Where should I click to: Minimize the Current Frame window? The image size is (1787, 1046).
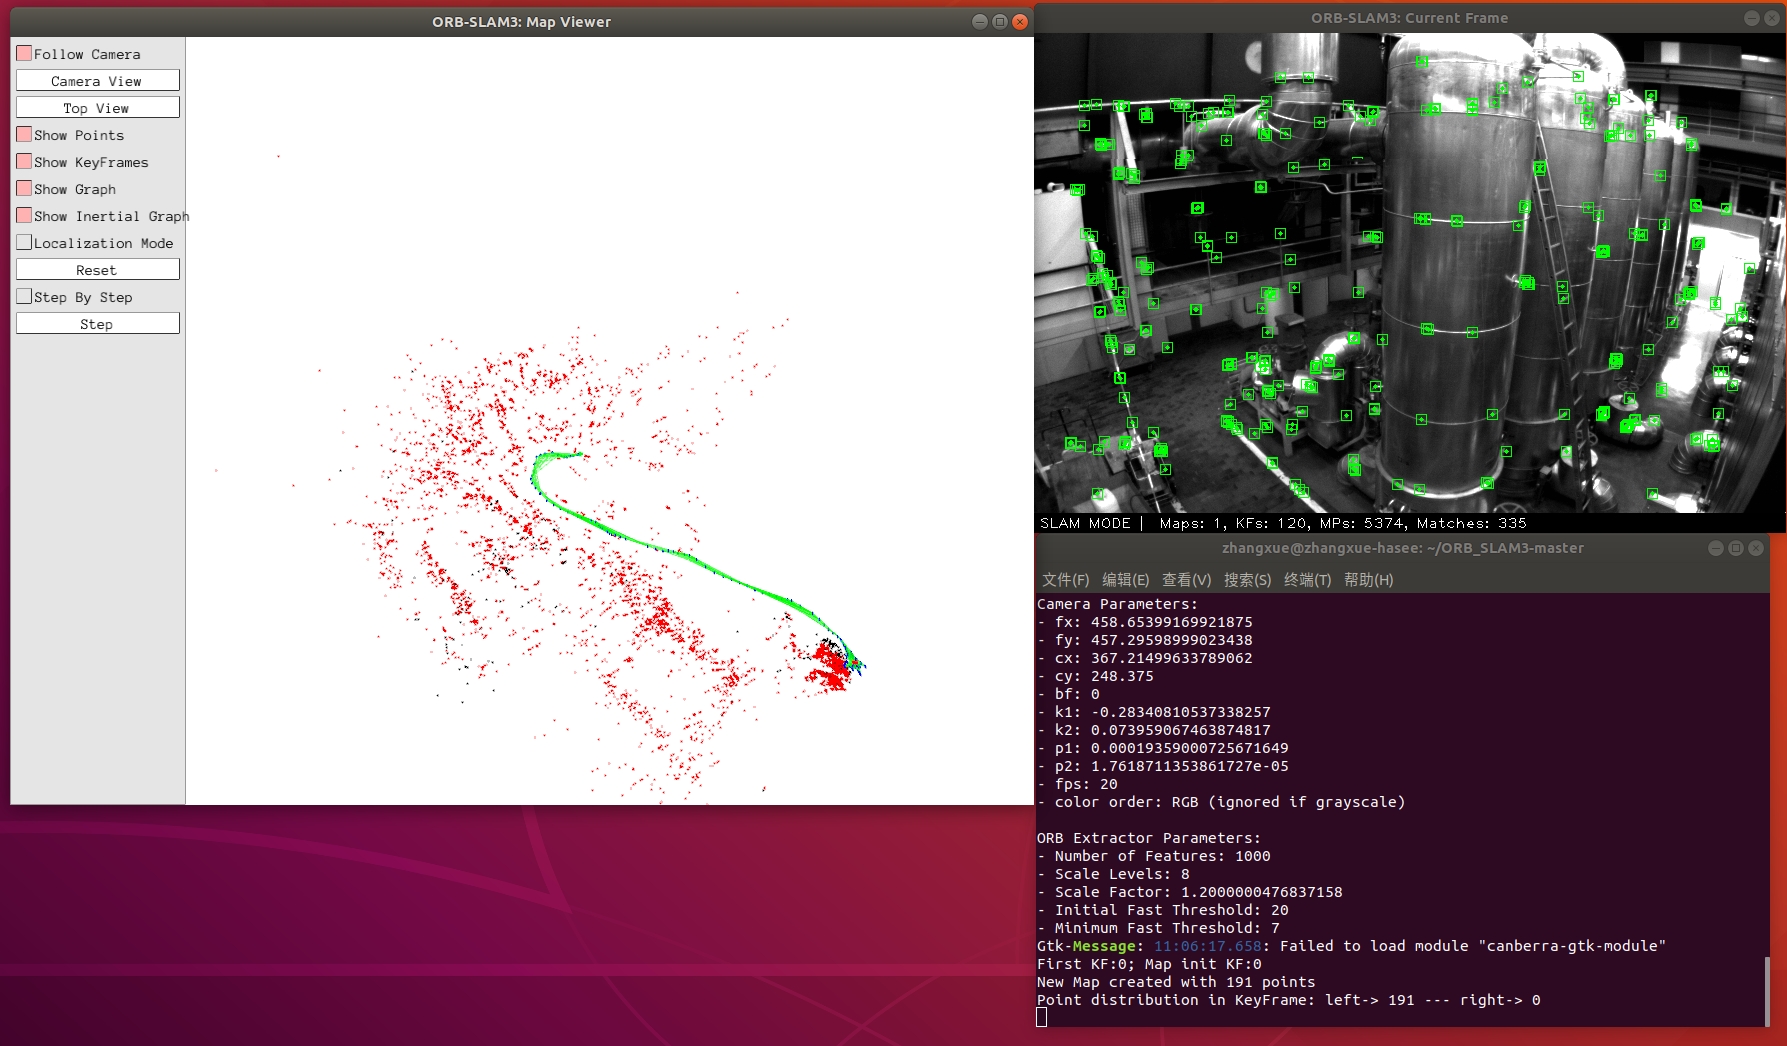[1751, 18]
